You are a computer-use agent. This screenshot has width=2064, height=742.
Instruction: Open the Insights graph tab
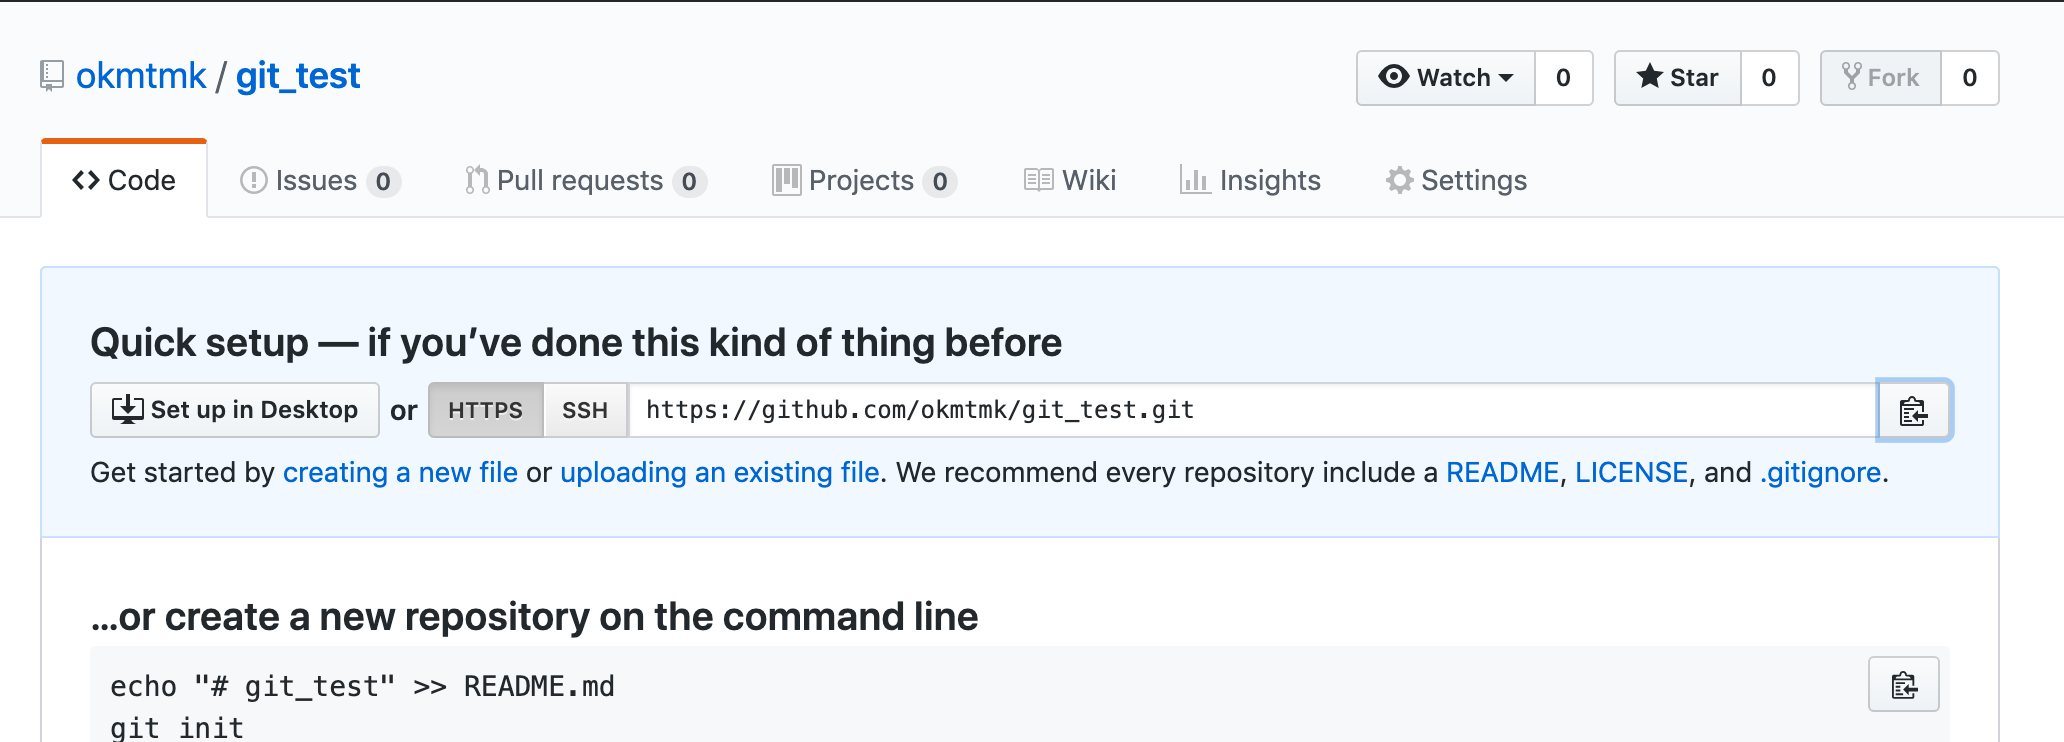(x=1250, y=180)
